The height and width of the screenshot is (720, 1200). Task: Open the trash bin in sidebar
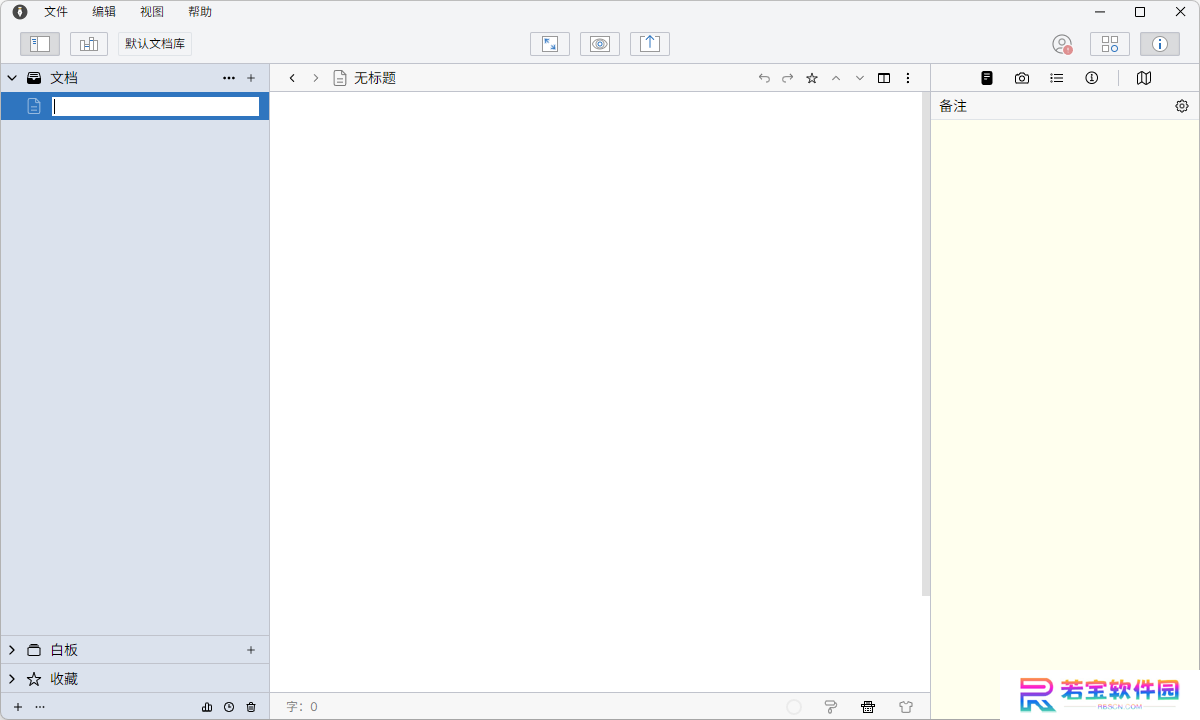pos(251,707)
